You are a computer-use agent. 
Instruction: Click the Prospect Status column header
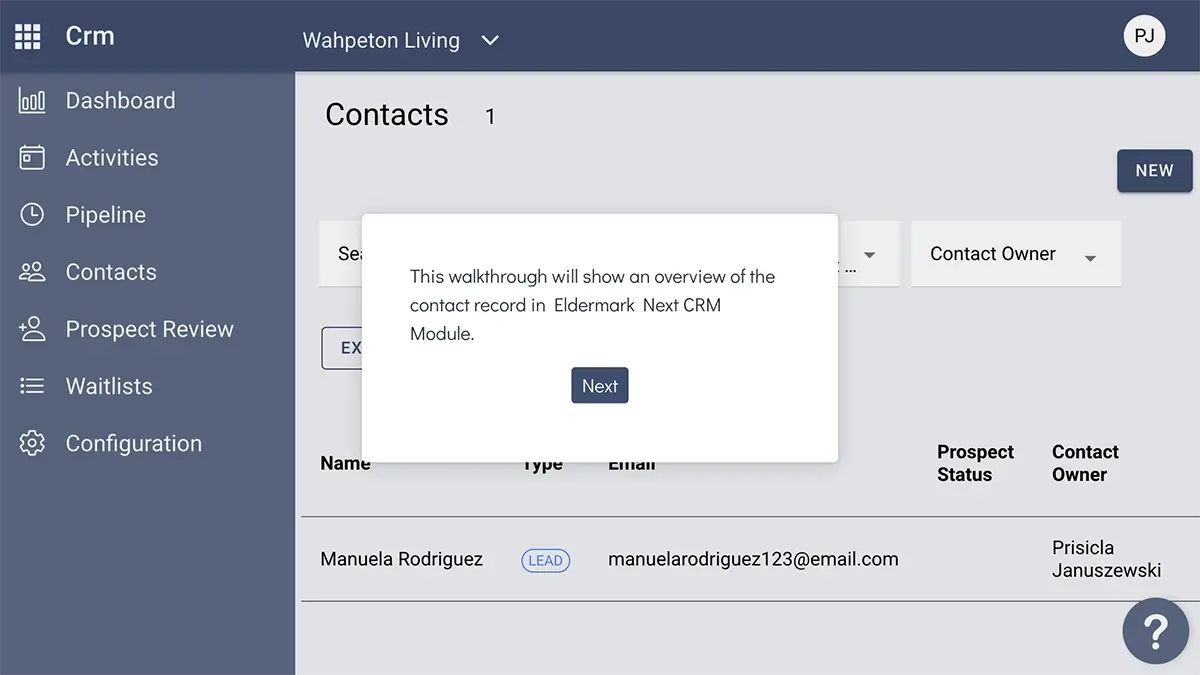click(x=975, y=463)
